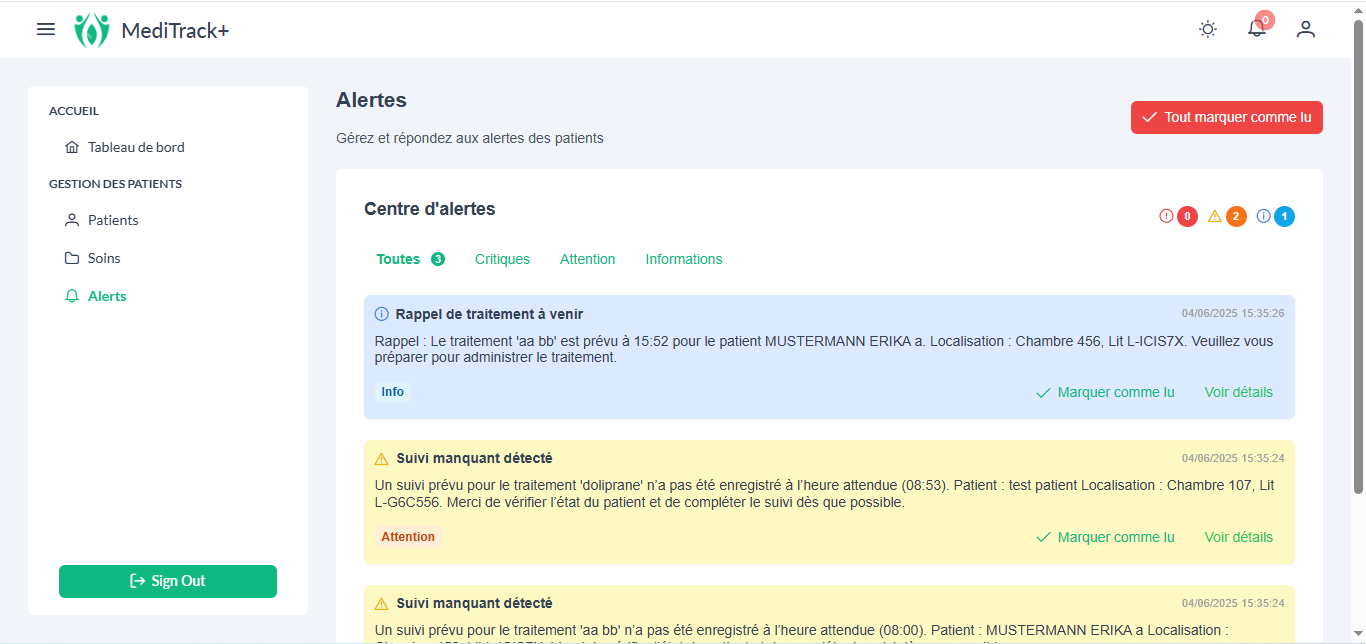Viewport: 1366px width, 644px height.
Task: Open the user profile icon
Action: click(x=1305, y=30)
